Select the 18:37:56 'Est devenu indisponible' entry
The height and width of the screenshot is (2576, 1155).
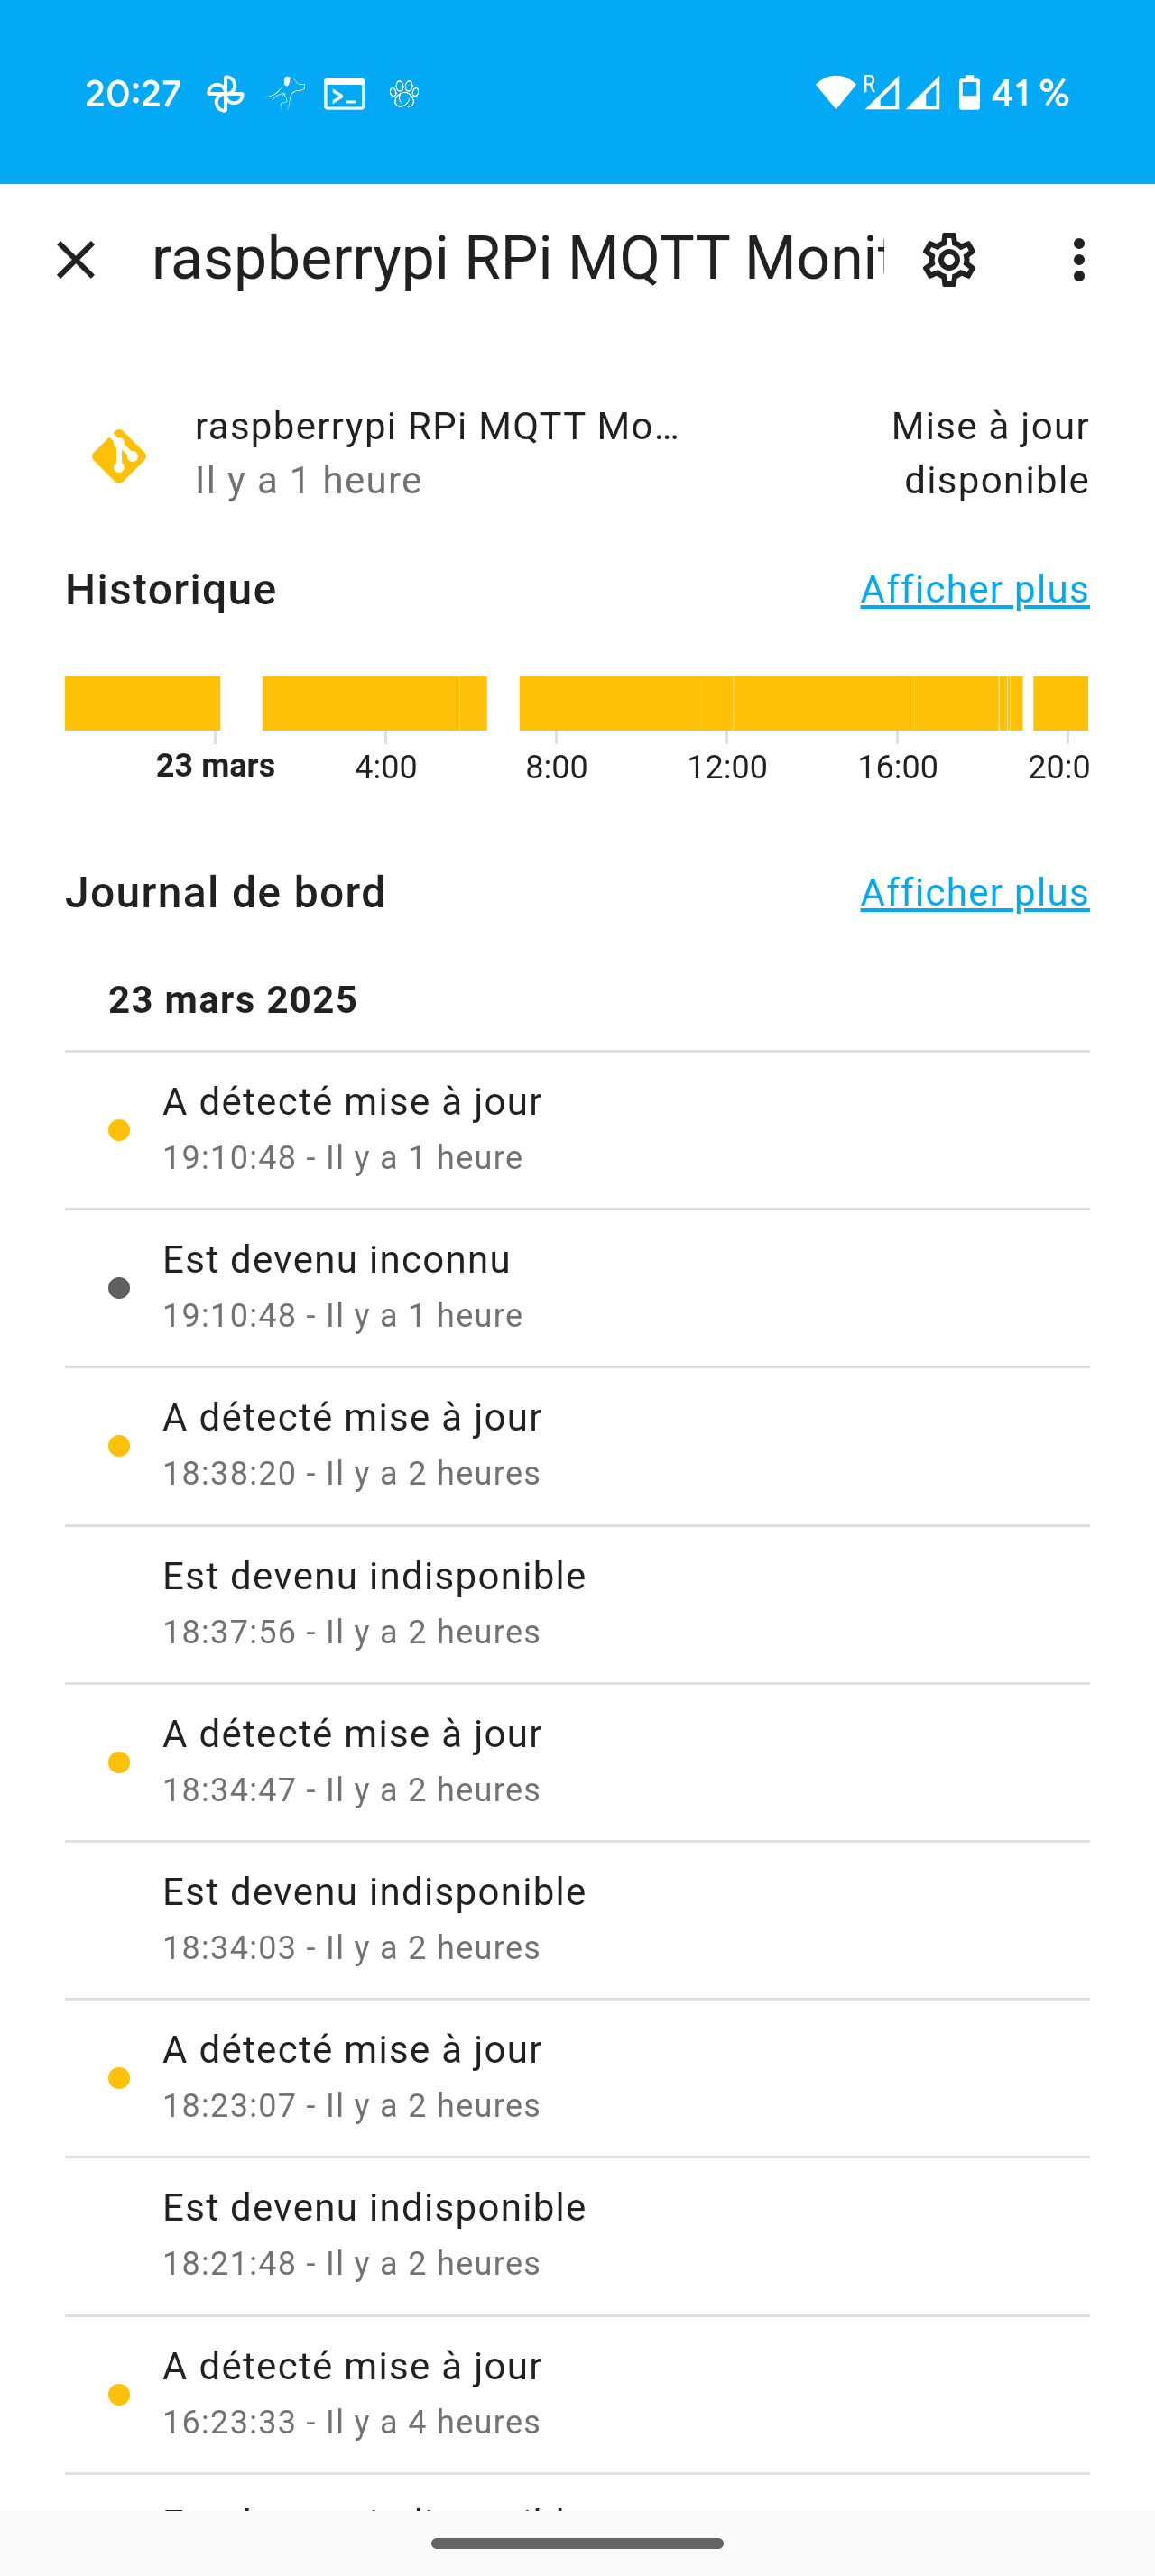tap(374, 1602)
